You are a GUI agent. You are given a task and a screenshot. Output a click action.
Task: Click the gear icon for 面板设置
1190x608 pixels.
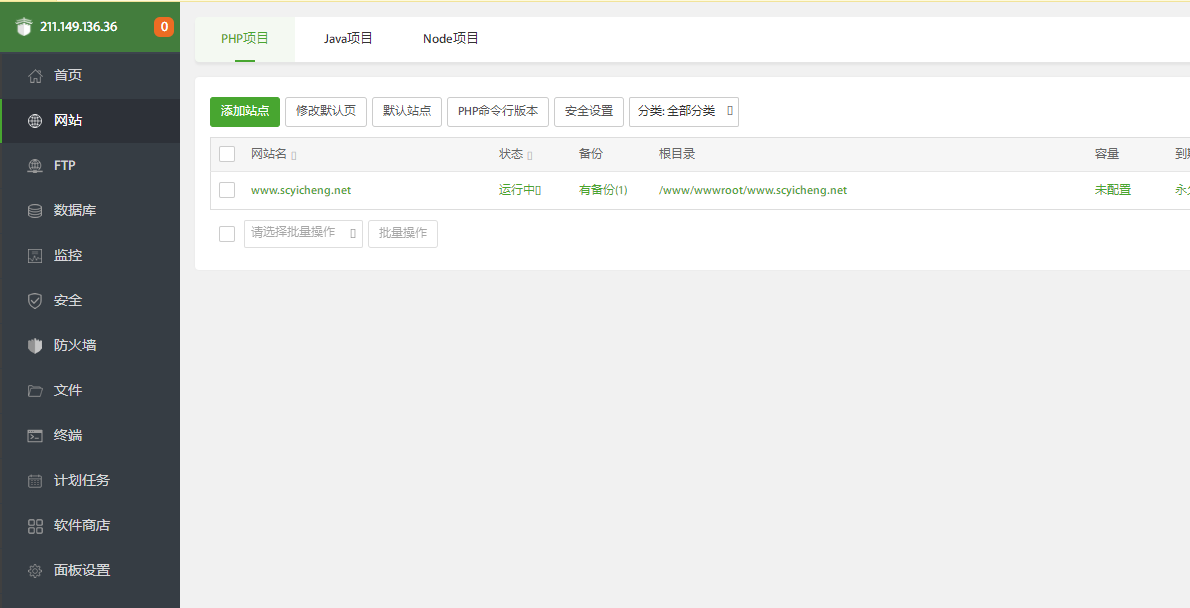pyautogui.click(x=35, y=571)
